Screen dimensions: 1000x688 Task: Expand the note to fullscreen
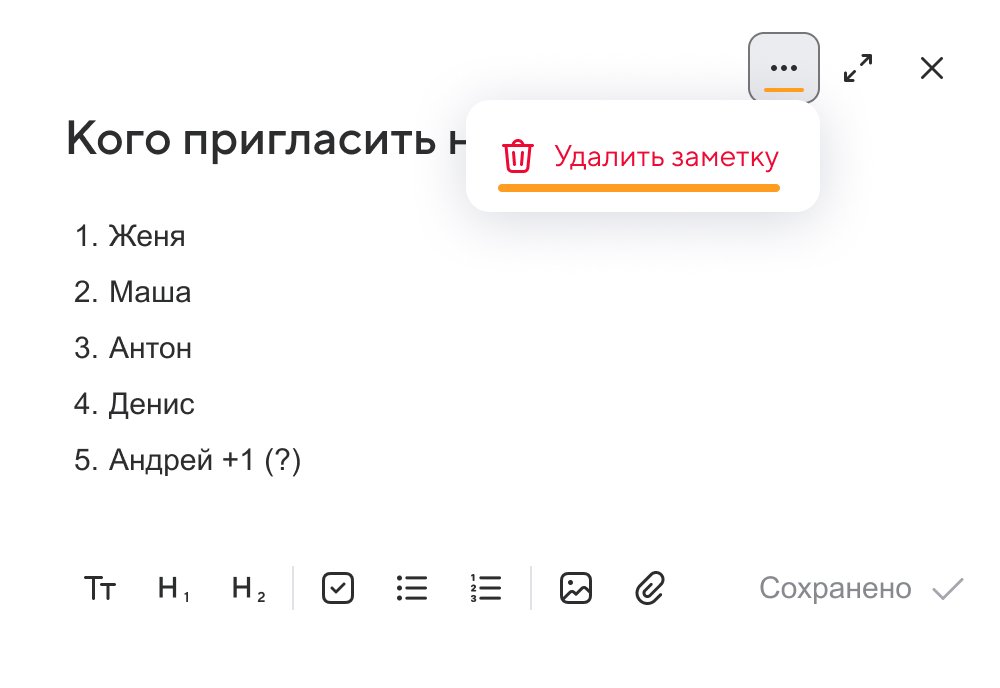858,68
